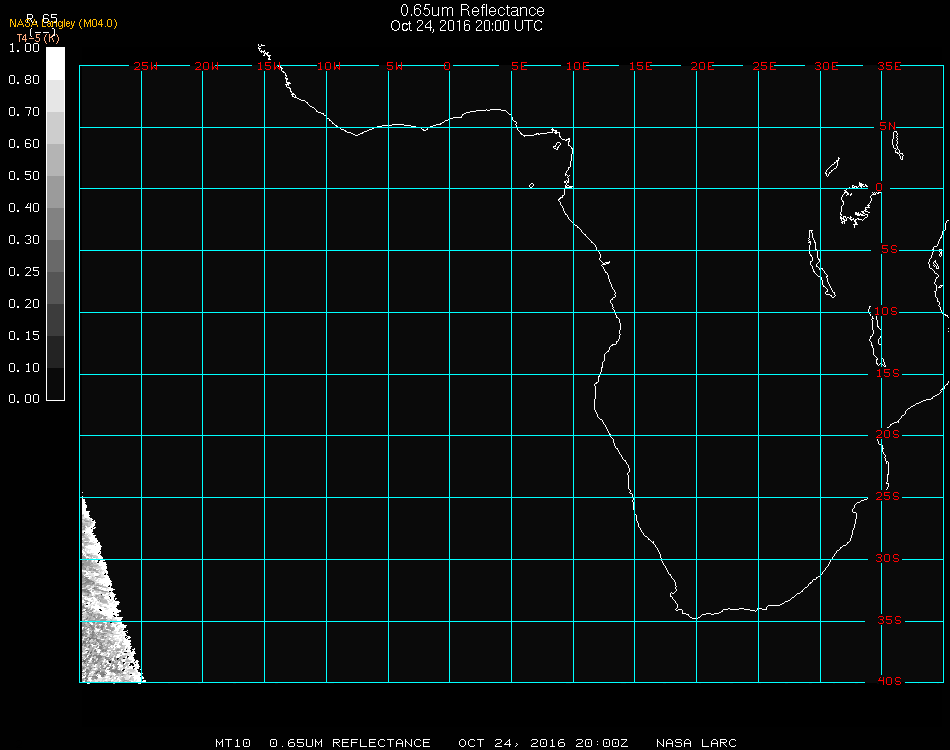The width and height of the screenshot is (950, 750).
Task: Click the 20E longitude label
Action: [703, 67]
